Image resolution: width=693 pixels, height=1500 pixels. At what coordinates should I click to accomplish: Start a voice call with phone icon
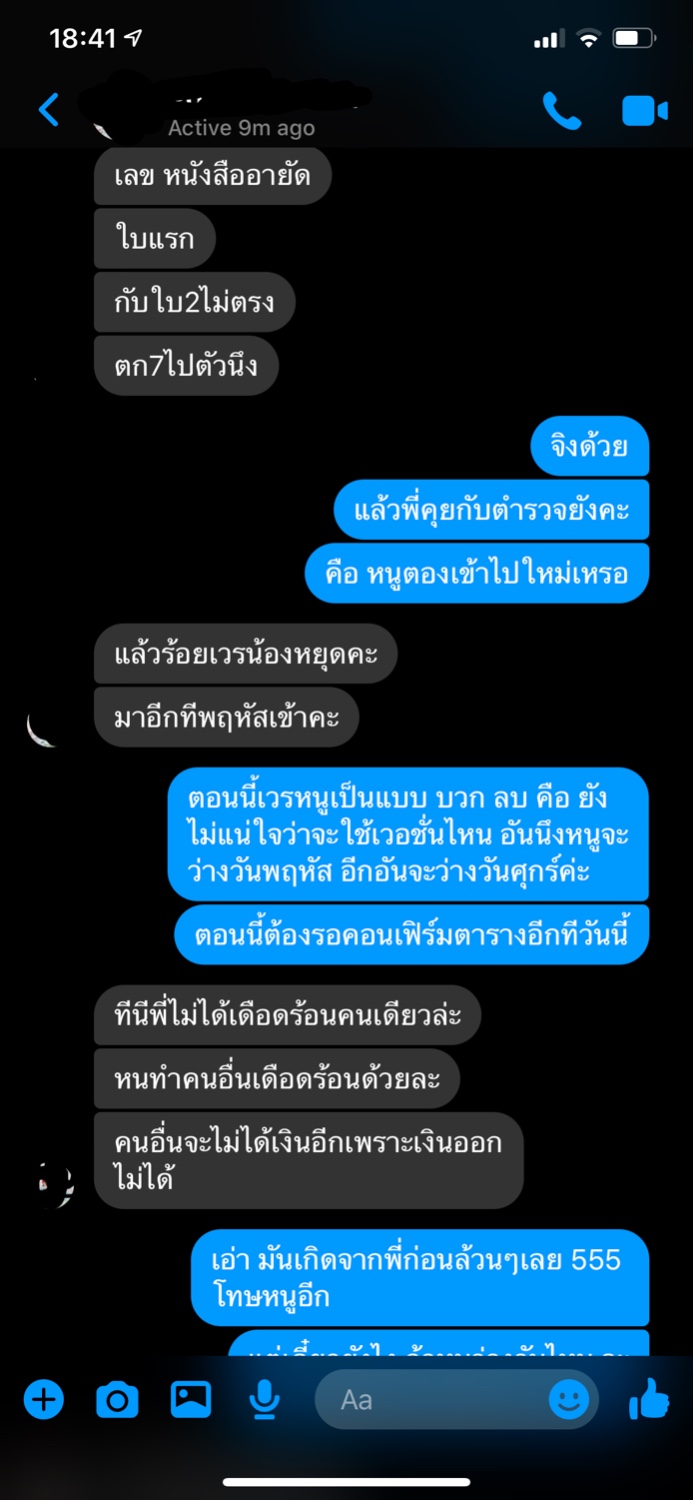coord(562,110)
